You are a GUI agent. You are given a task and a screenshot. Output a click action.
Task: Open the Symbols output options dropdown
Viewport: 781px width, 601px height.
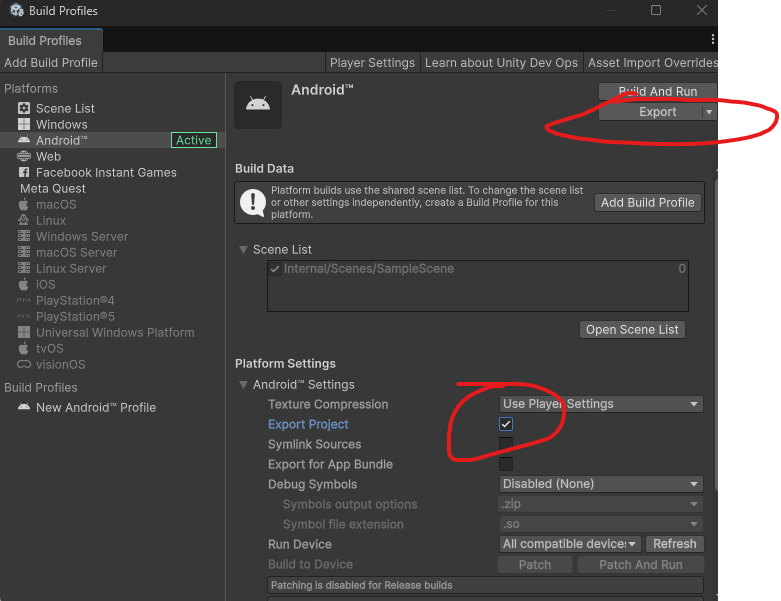[601, 504]
